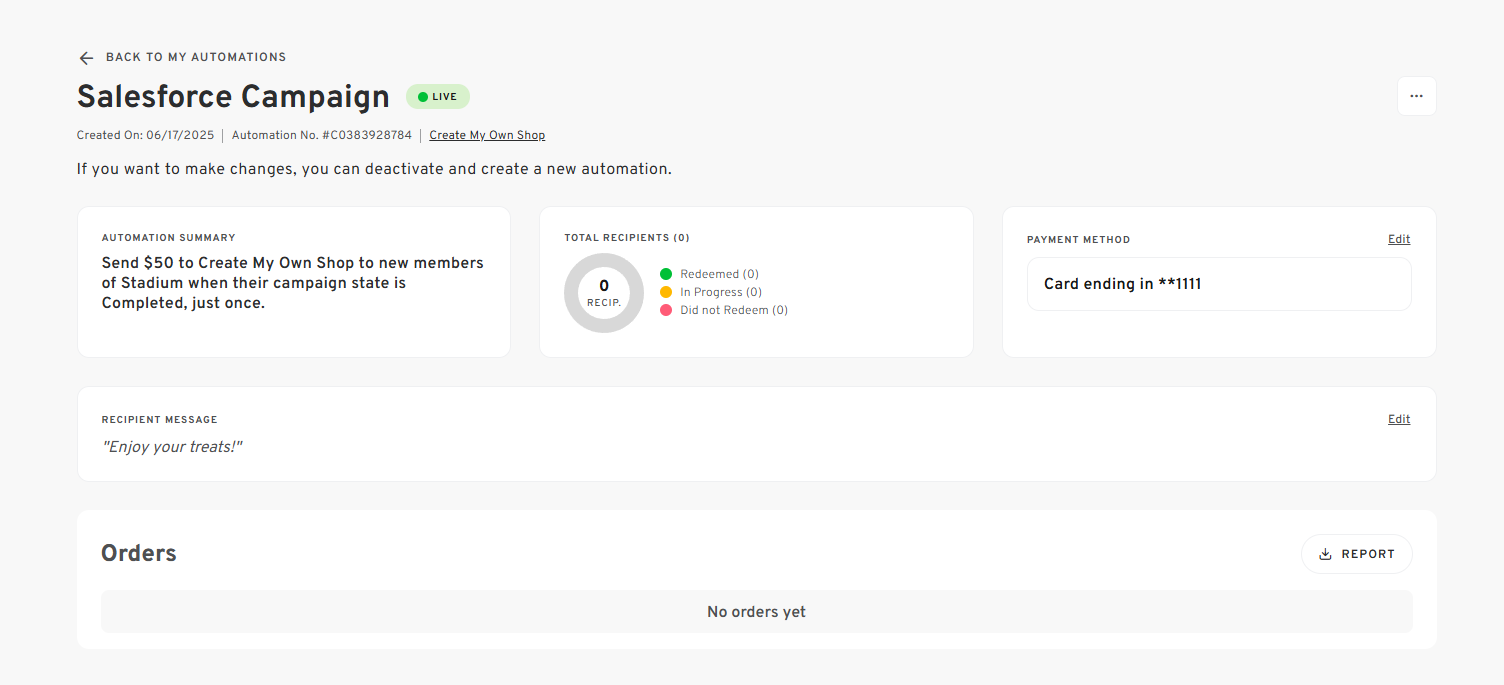Click the Did not Redeem (0) label
The width and height of the screenshot is (1504, 685).
734,310
